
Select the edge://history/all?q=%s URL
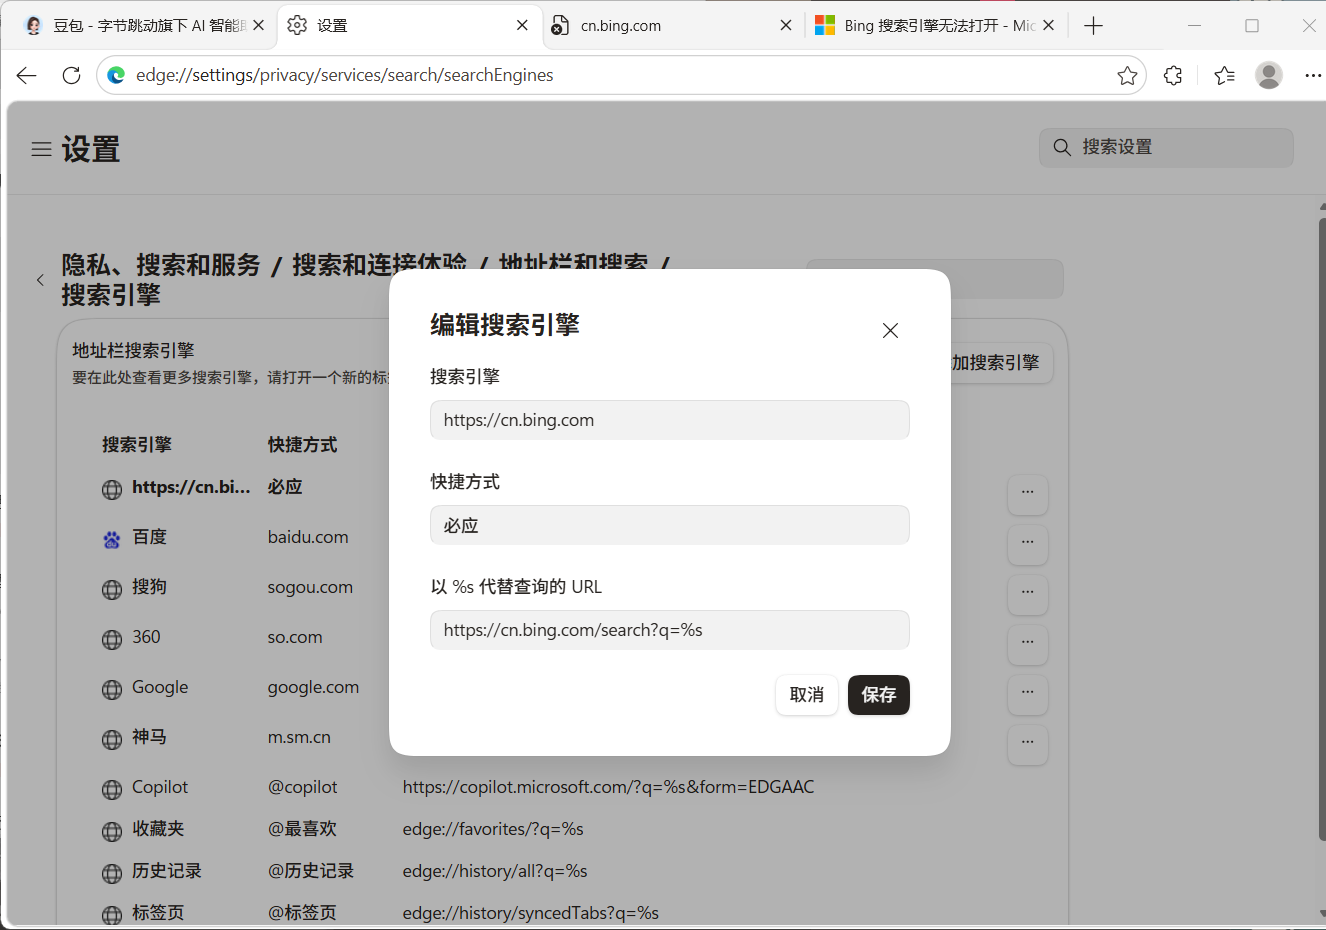(x=495, y=871)
